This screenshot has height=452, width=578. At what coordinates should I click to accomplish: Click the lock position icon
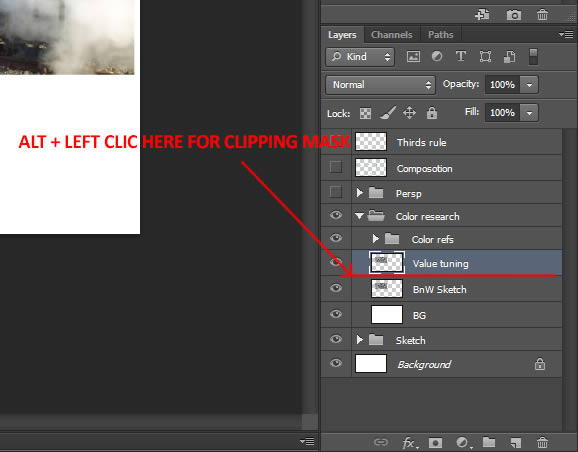(410, 113)
